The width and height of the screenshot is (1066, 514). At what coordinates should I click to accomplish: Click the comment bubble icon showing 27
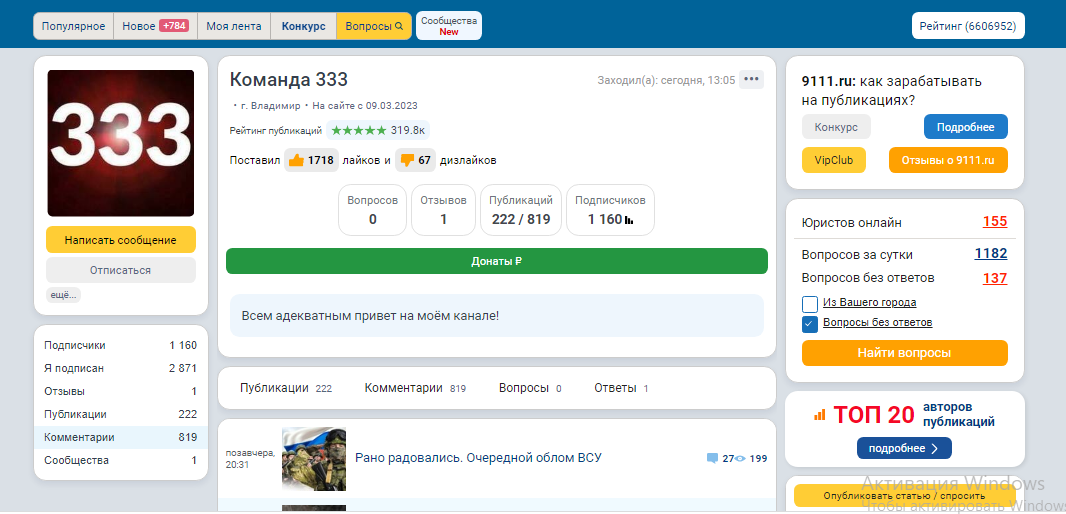coord(712,458)
